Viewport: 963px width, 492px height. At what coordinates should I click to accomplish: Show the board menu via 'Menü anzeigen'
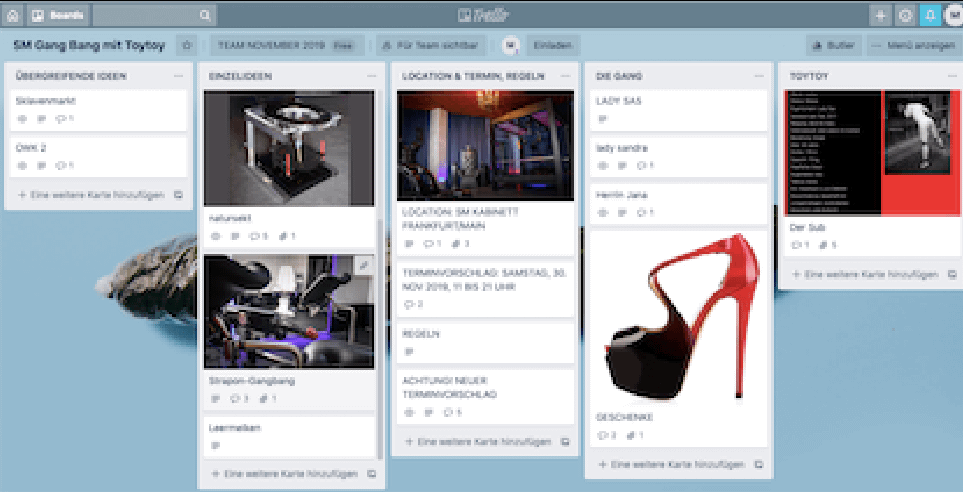point(910,45)
